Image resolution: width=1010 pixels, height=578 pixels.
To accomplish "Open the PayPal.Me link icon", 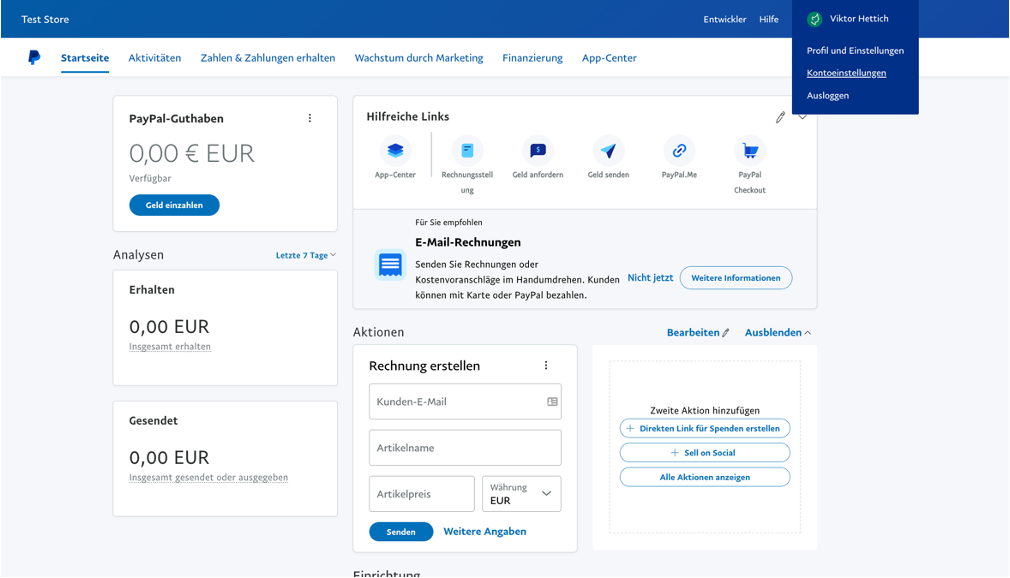I will pos(679,150).
